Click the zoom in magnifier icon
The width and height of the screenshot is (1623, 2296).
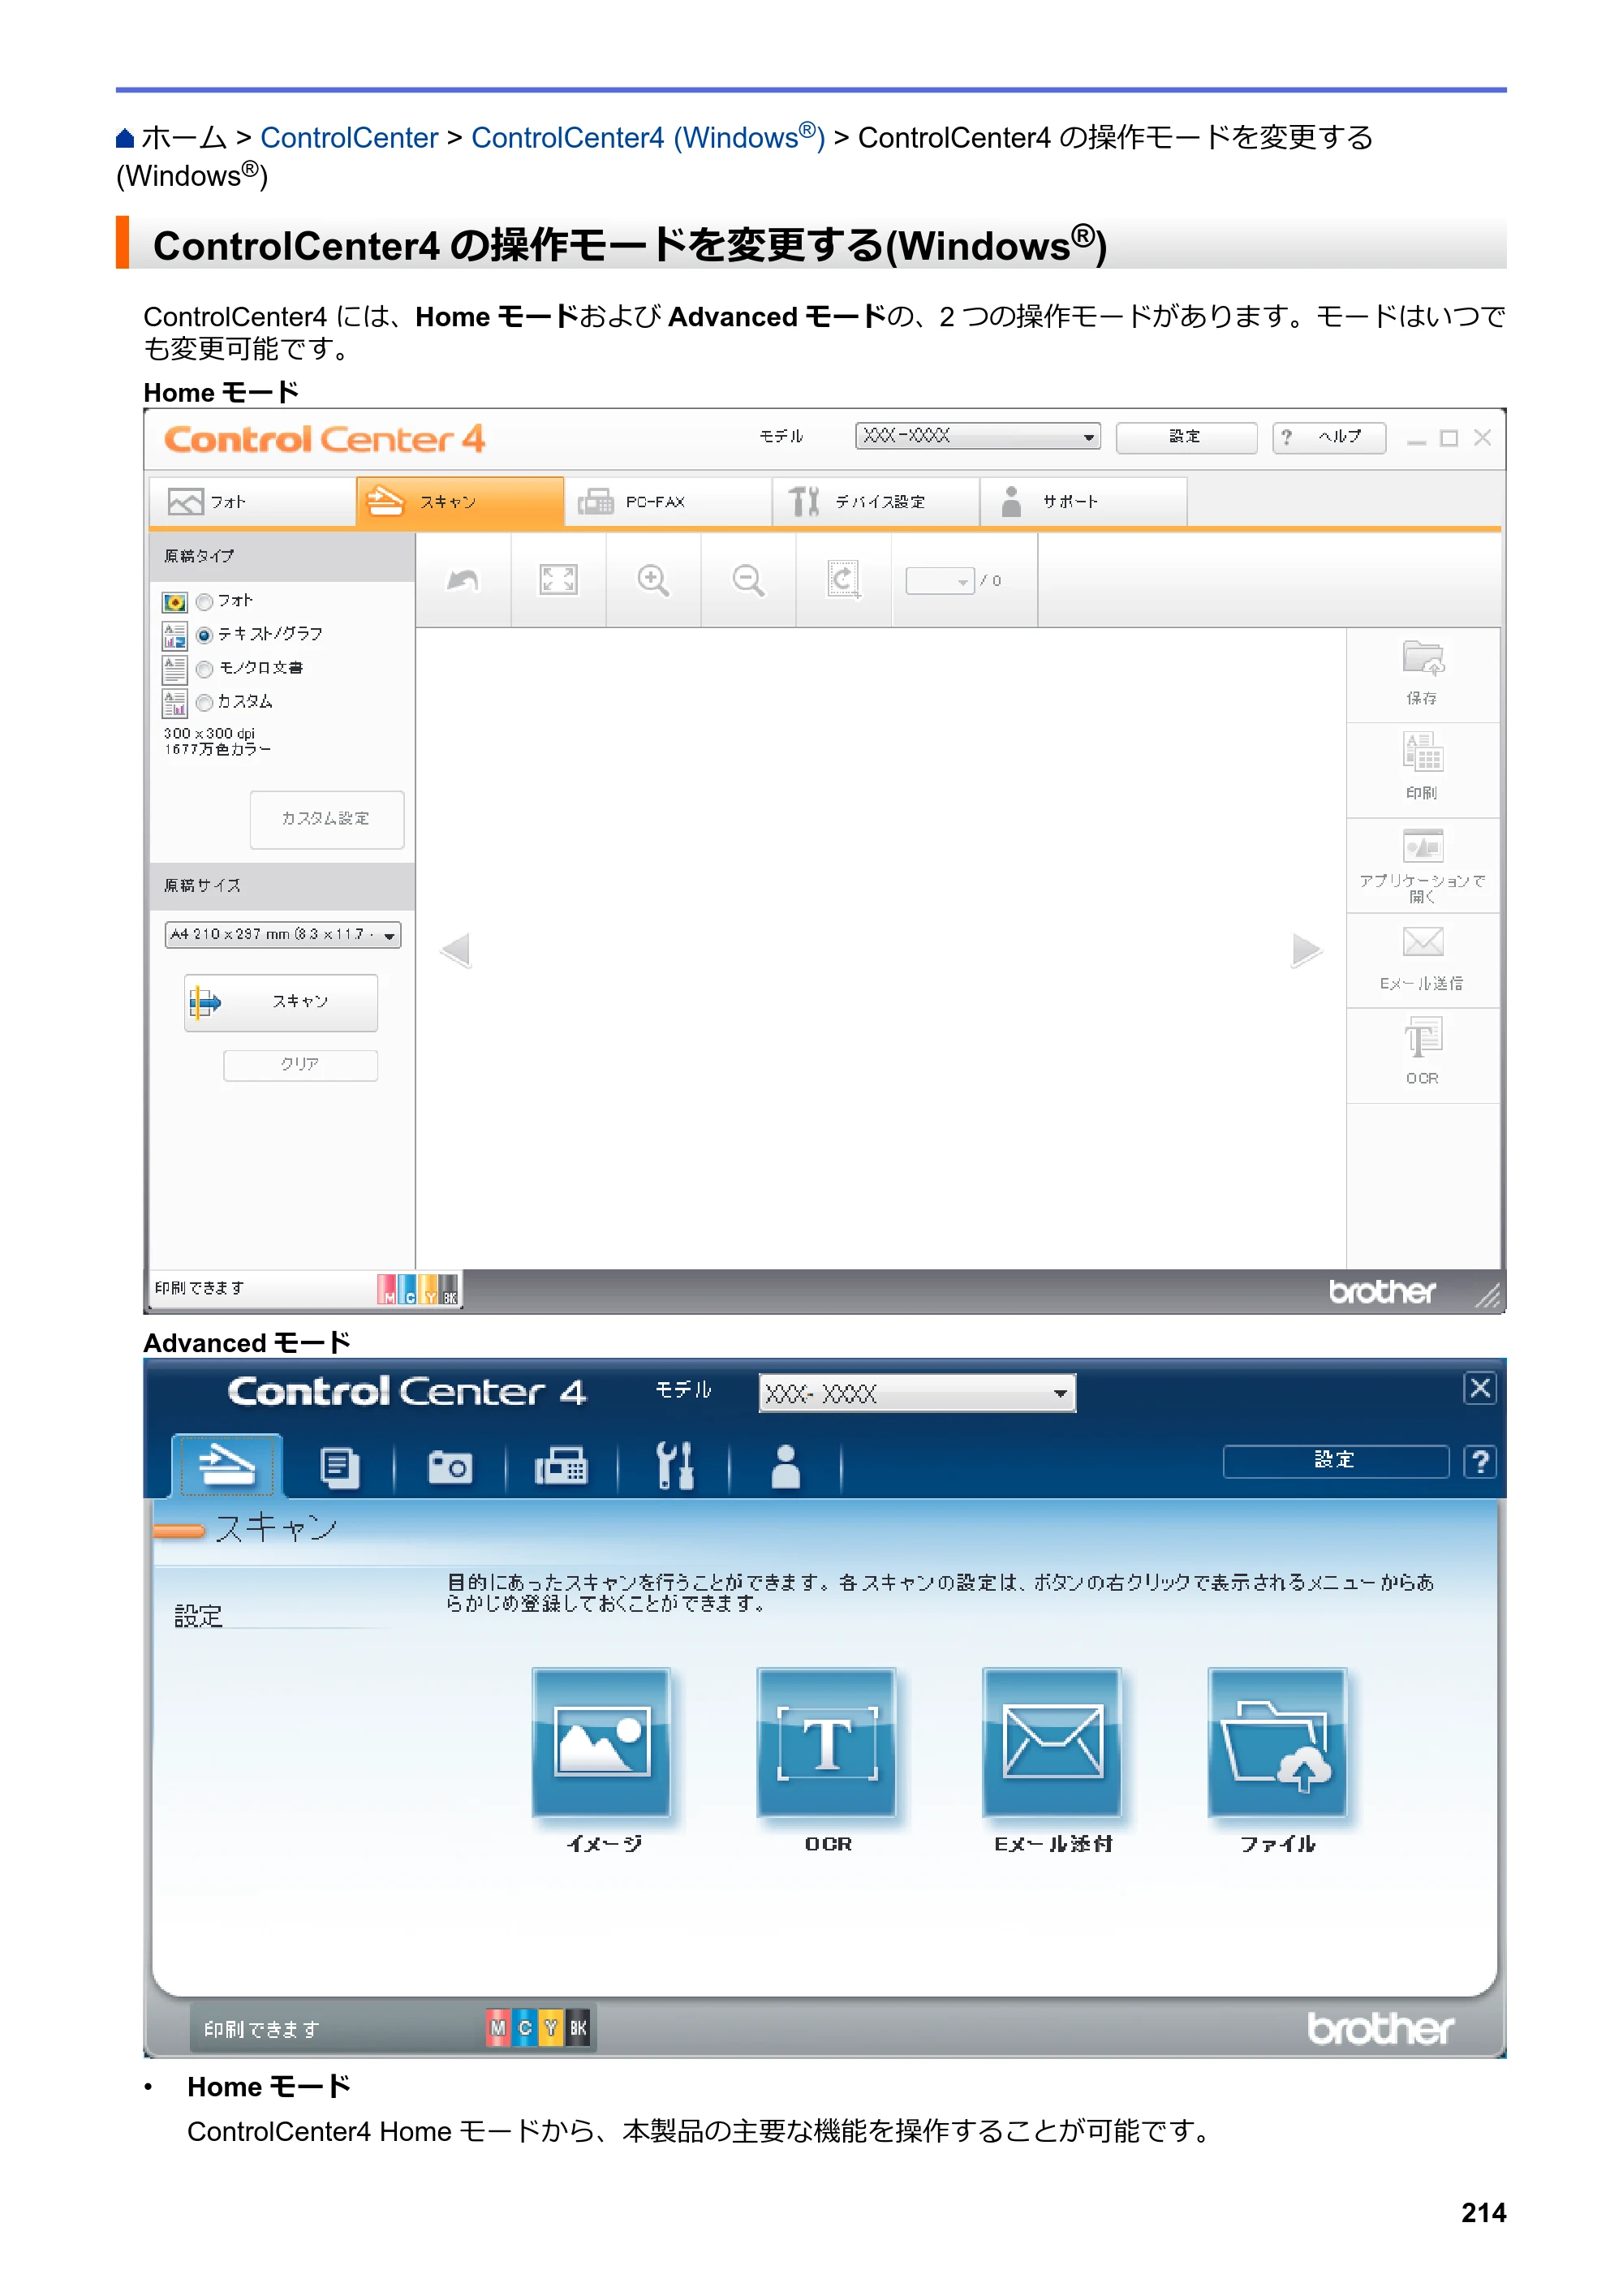(653, 580)
